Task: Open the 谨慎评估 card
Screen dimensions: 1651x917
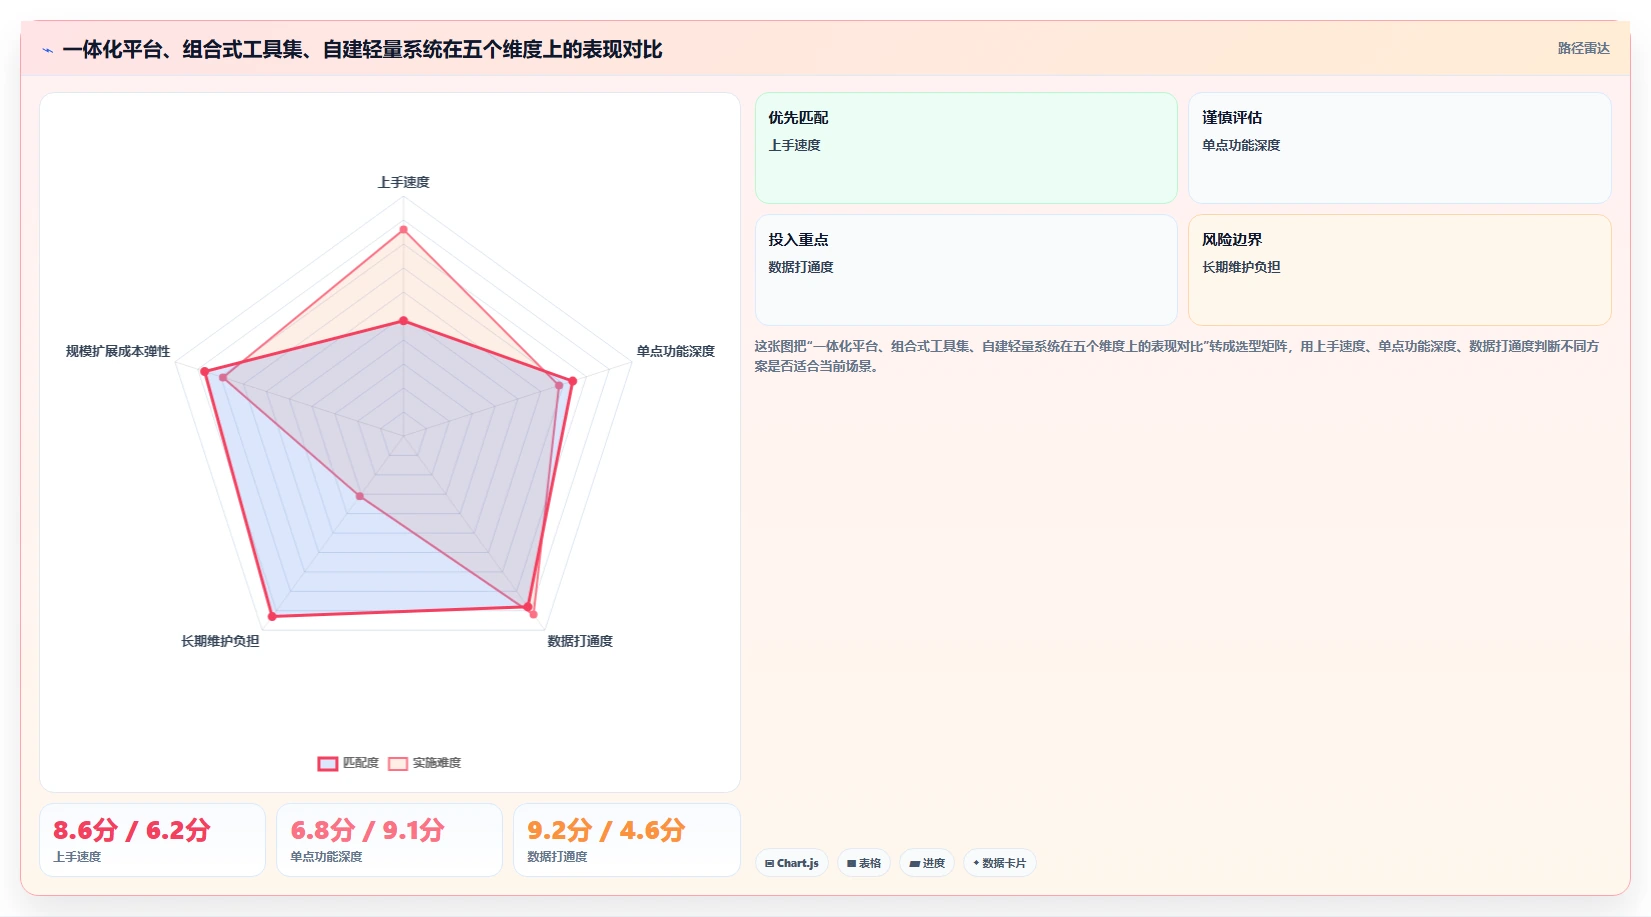Action: click(x=1399, y=148)
